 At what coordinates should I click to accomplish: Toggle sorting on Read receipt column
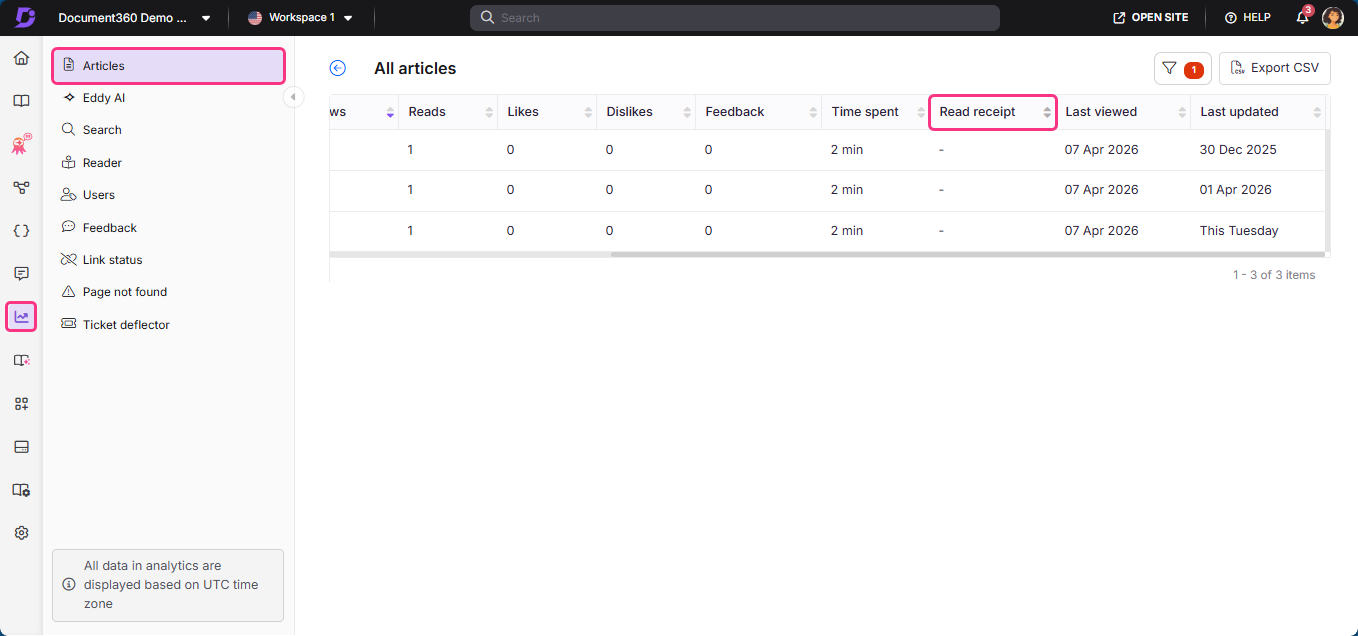tap(1046, 111)
